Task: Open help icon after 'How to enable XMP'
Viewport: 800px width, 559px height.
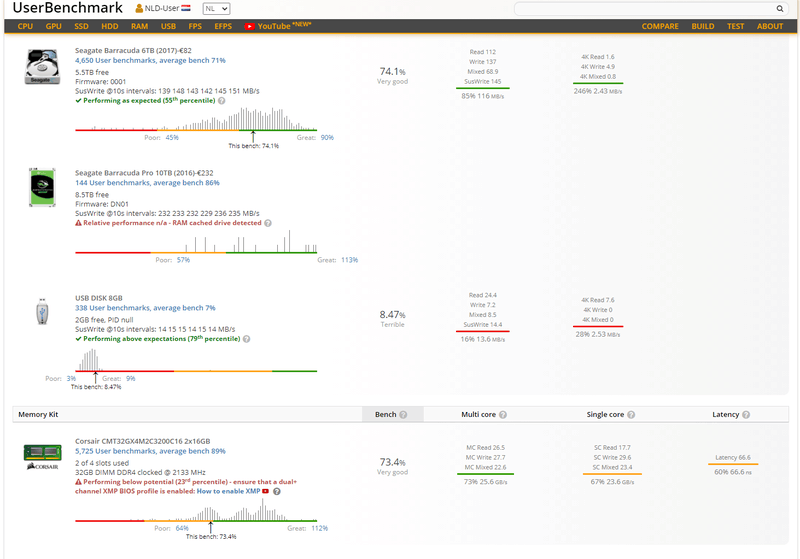Action: click(277, 492)
